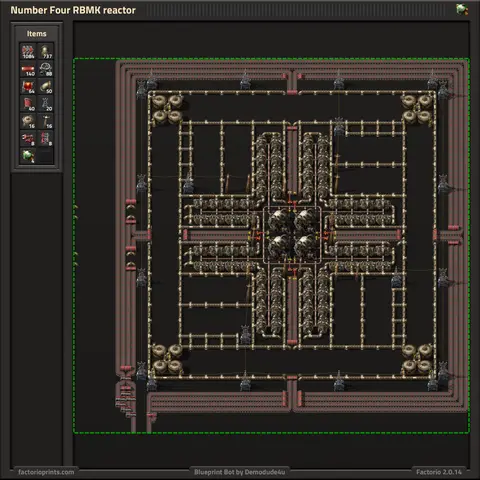The height and width of the screenshot is (480, 480).
Task: Click the Blueprint Bot by Demodude4u label
Action: click(x=239, y=472)
